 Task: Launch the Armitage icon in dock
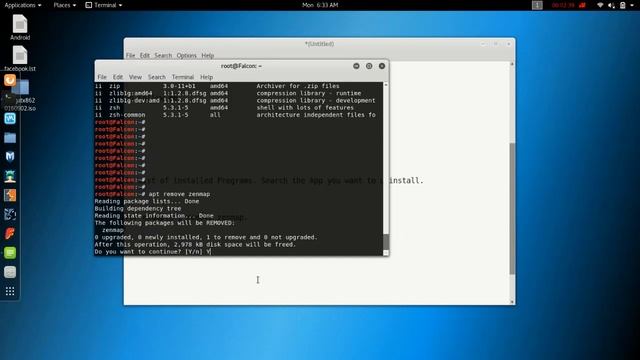tap(10, 176)
